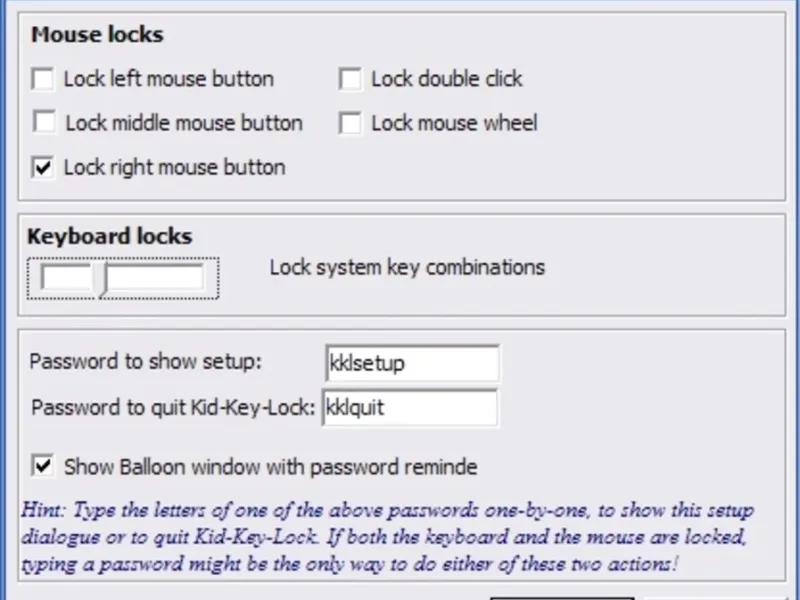Check the Lock mouse wheel checkbox

tap(350, 123)
